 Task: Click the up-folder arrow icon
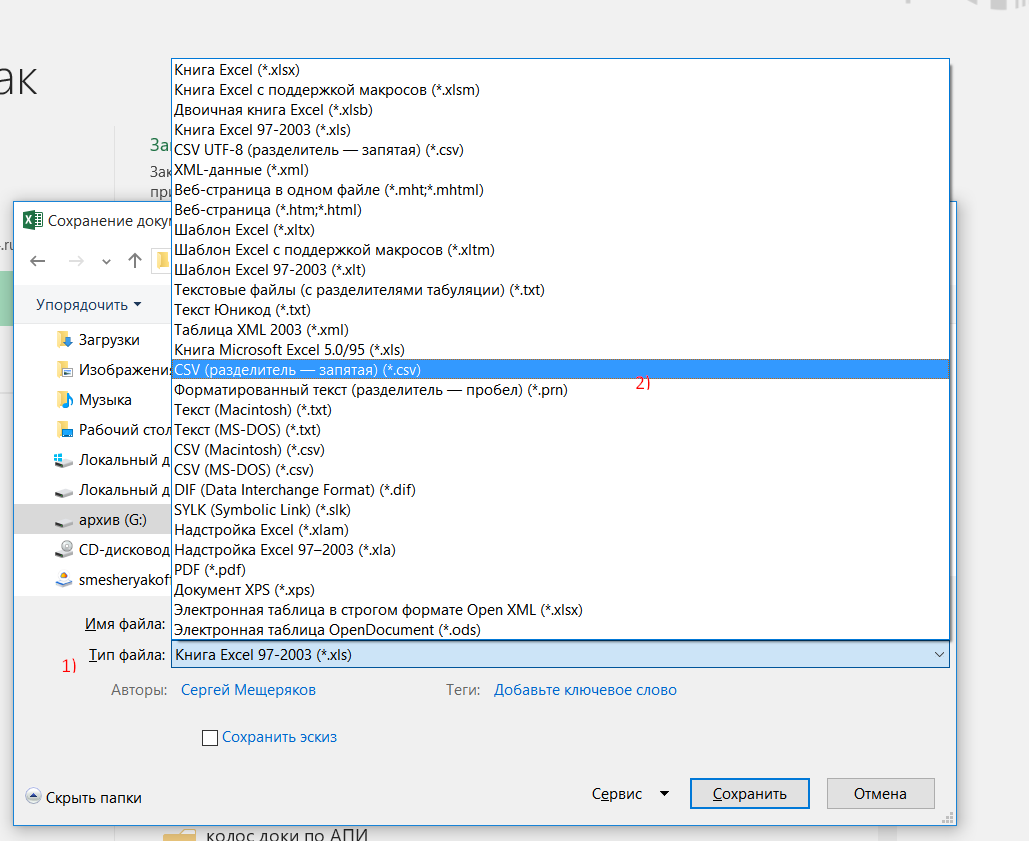pyautogui.click(x=135, y=261)
